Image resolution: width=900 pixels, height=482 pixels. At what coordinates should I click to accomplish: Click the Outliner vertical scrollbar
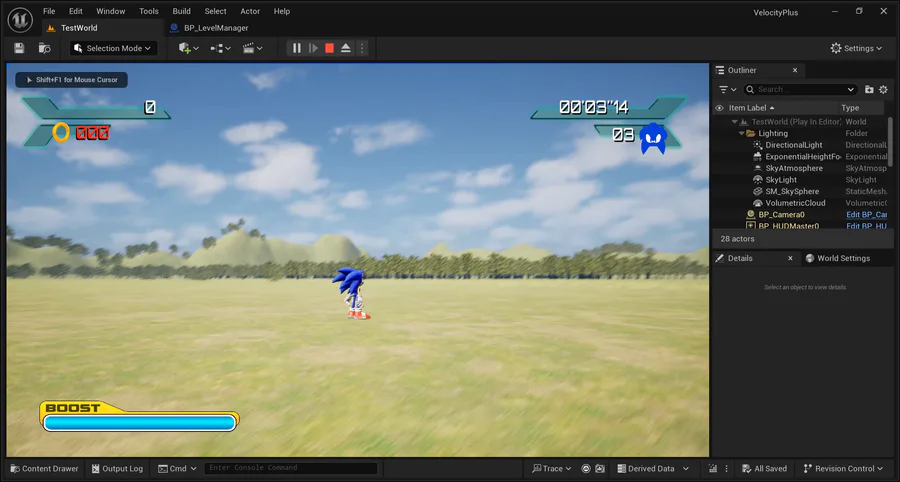pos(890,143)
